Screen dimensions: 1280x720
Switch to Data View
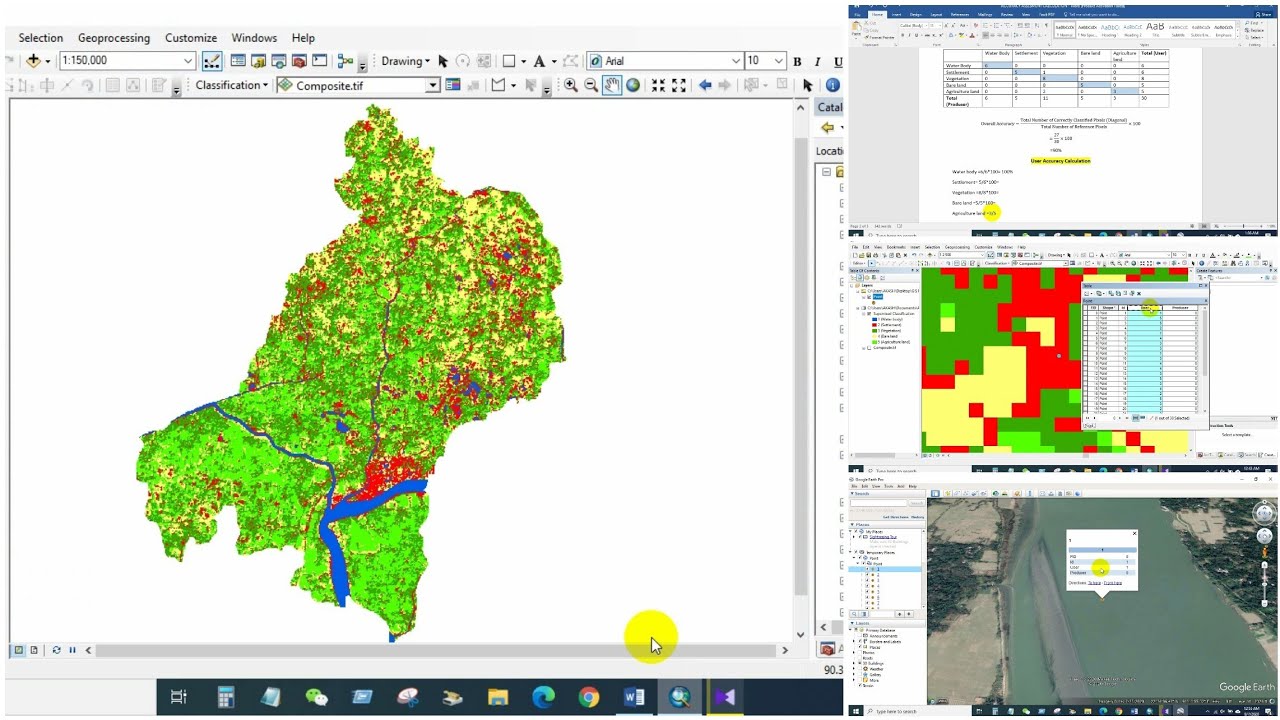coord(18,650)
